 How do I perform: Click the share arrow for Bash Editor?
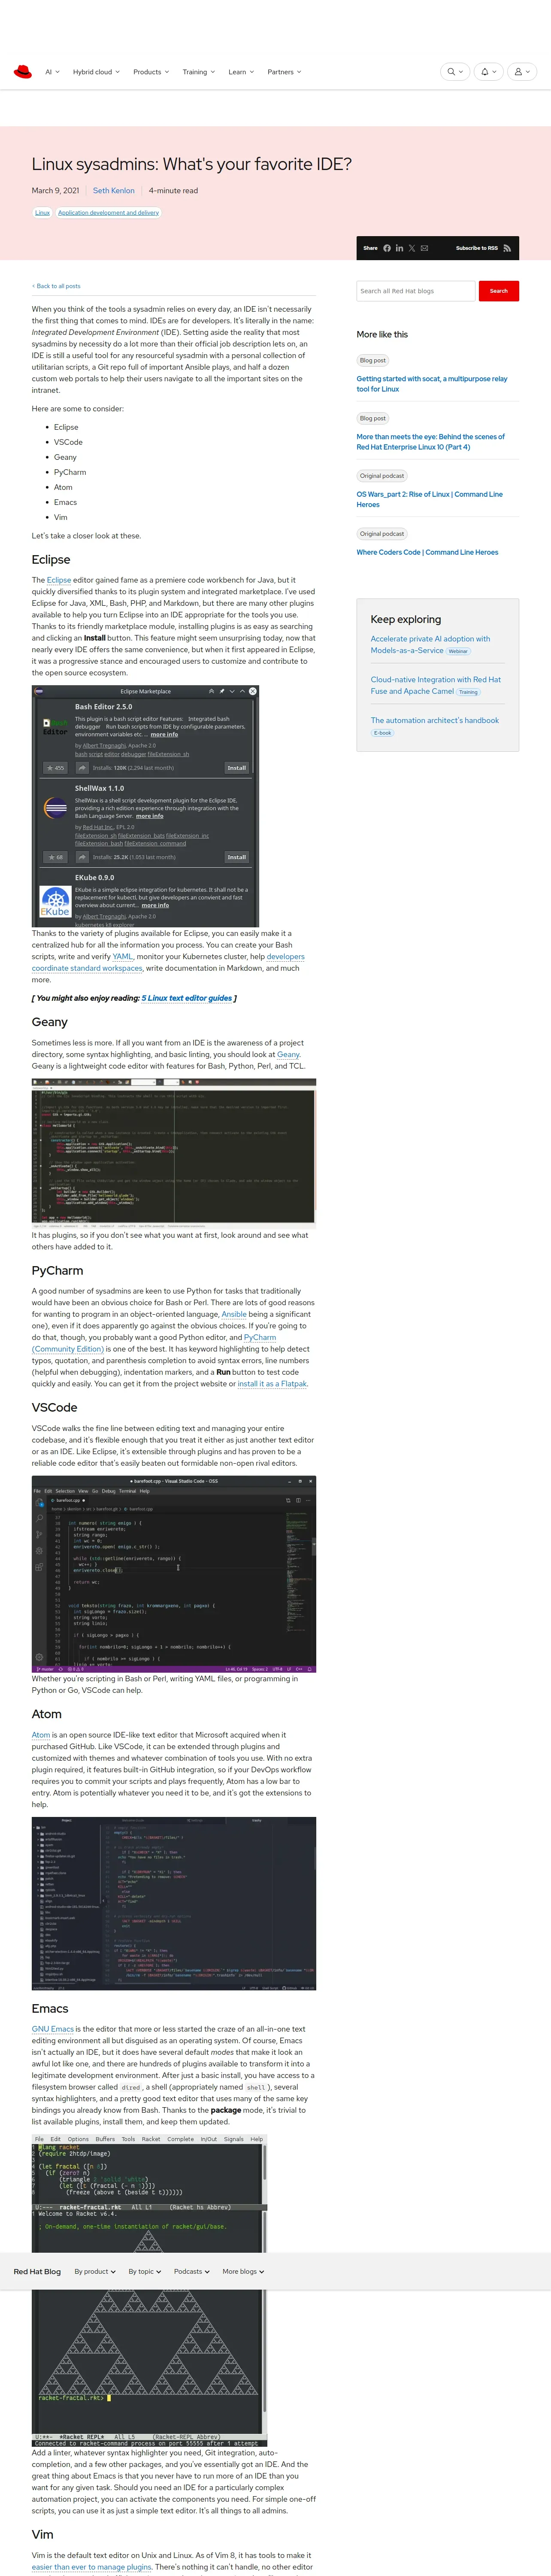82,768
